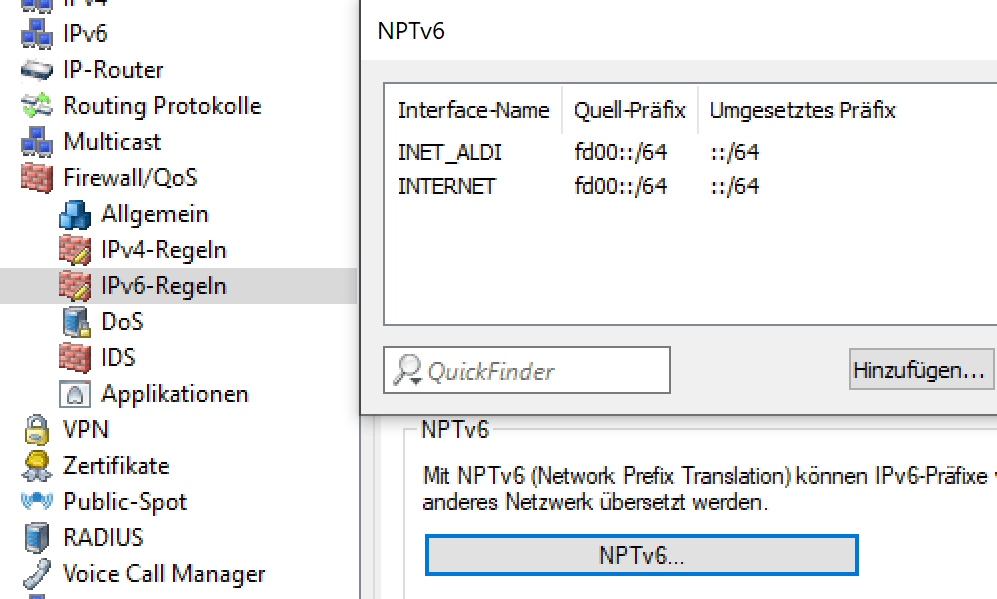The image size is (997, 599).
Task: Open Routing Protokolle settings
Action: click(36, 104)
